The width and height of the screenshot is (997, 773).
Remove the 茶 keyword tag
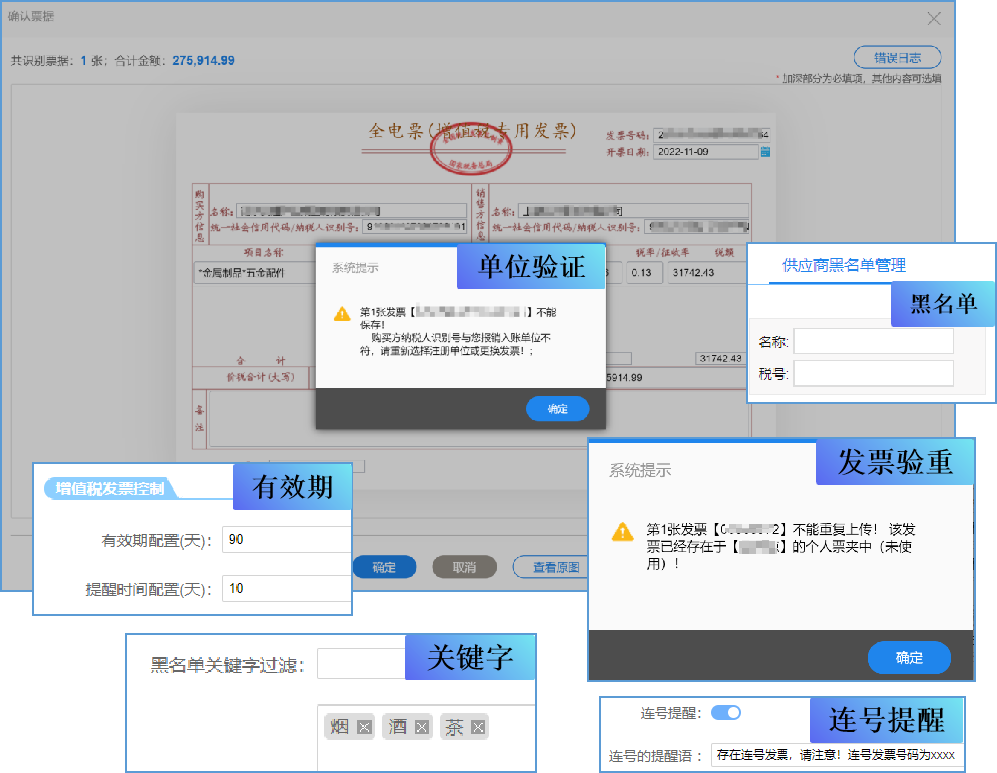[478, 727]
